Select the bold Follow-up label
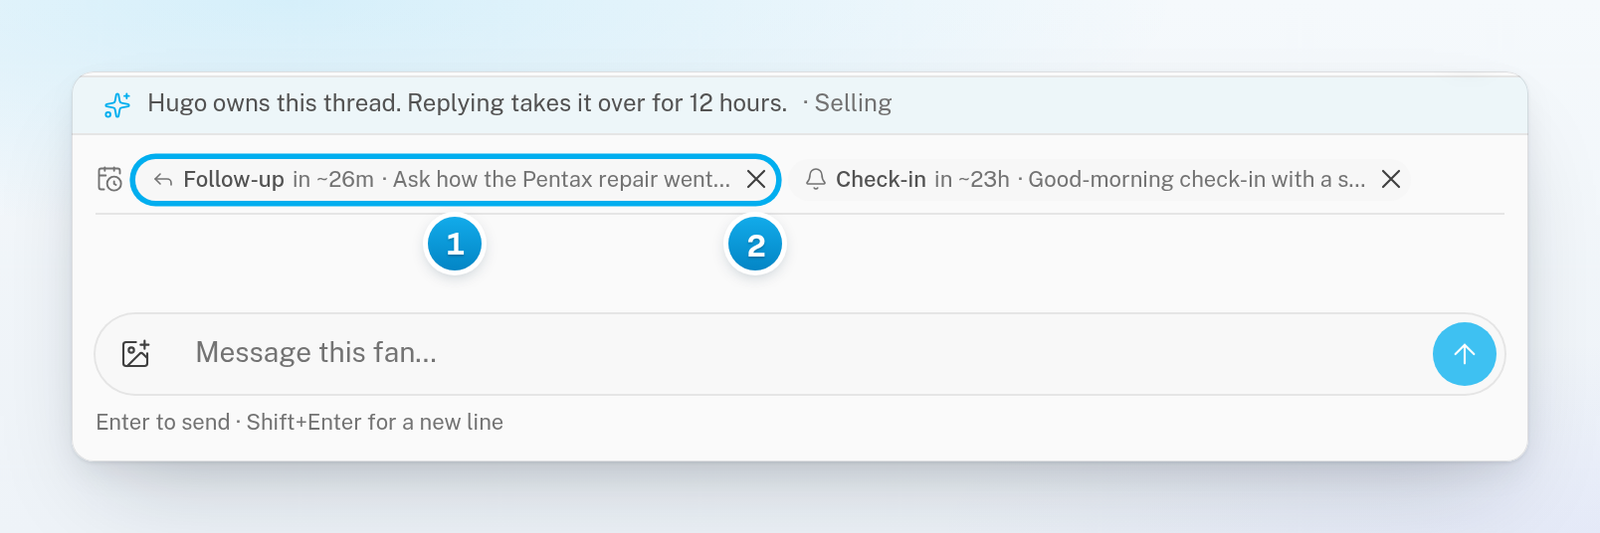 pos(234,179)
